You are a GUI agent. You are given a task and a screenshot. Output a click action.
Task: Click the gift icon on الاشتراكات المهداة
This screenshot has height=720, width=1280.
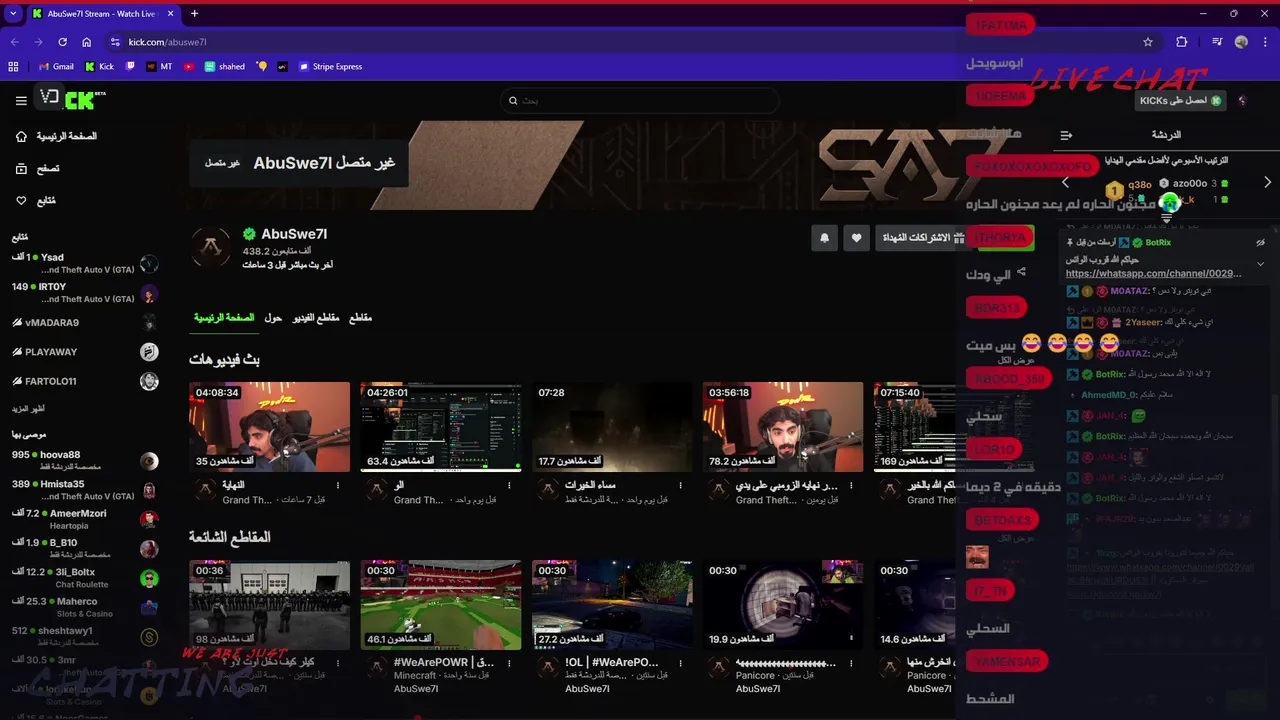click(959, 238)
